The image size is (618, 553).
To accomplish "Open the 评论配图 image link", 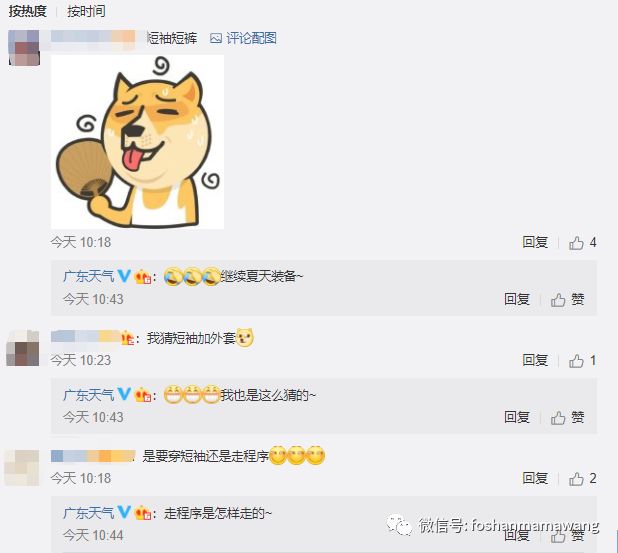I will pos(251,38).
